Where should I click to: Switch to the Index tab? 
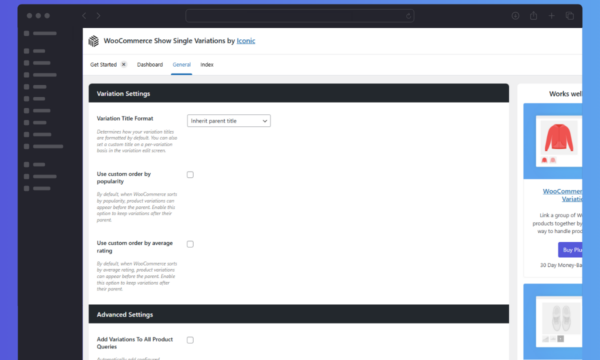[207, 65]
